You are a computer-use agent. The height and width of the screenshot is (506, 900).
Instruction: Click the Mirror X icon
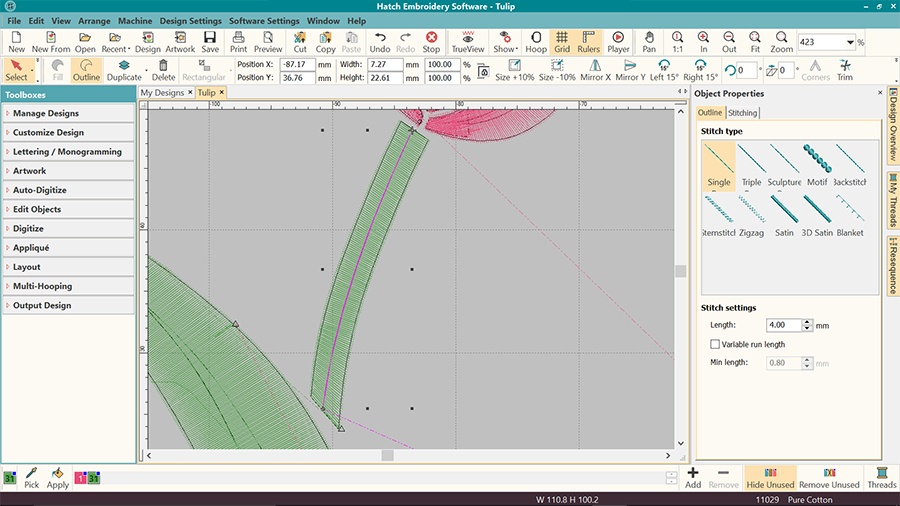[x=595, y=70]
